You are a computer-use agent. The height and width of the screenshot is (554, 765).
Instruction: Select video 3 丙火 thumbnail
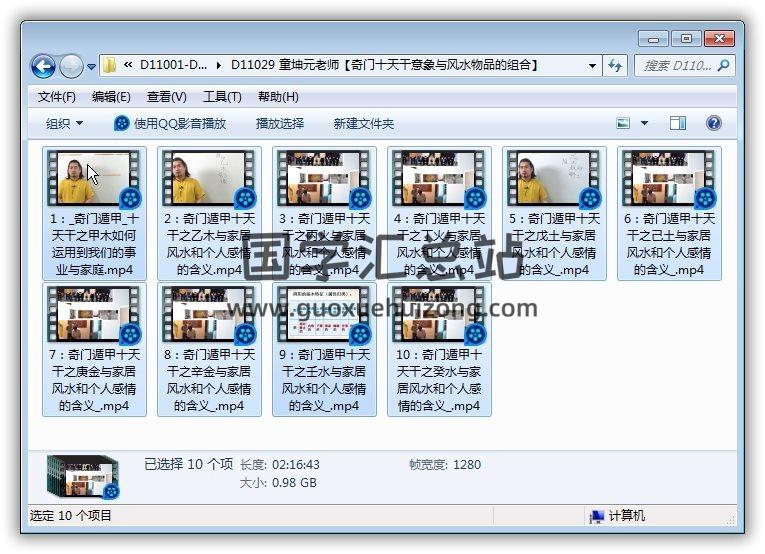point(324,178)
